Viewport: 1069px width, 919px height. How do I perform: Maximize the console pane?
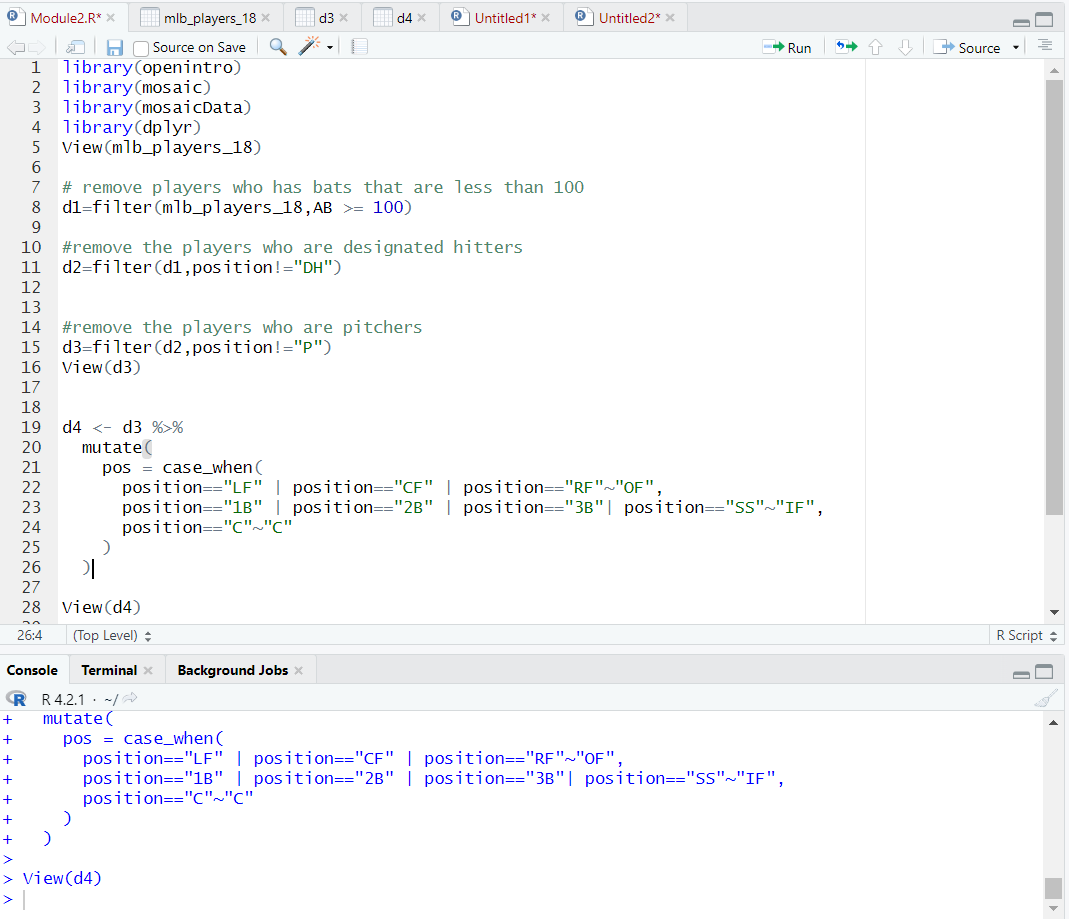pos(1044,672)
